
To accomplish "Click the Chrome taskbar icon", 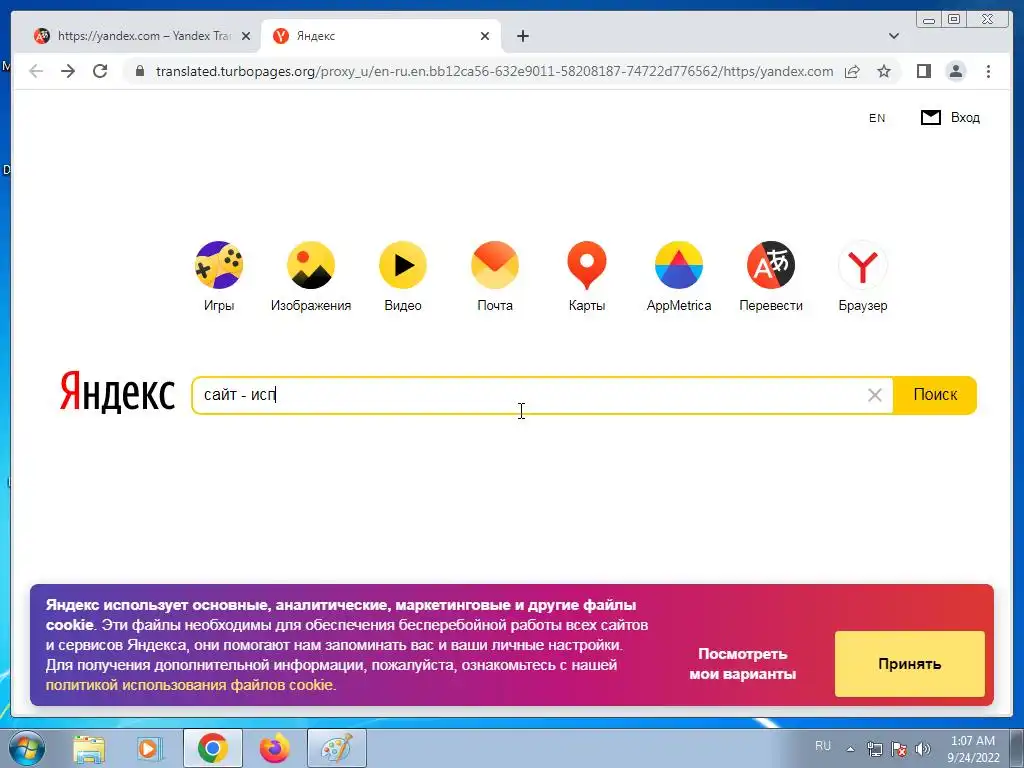I will point(212,748).
